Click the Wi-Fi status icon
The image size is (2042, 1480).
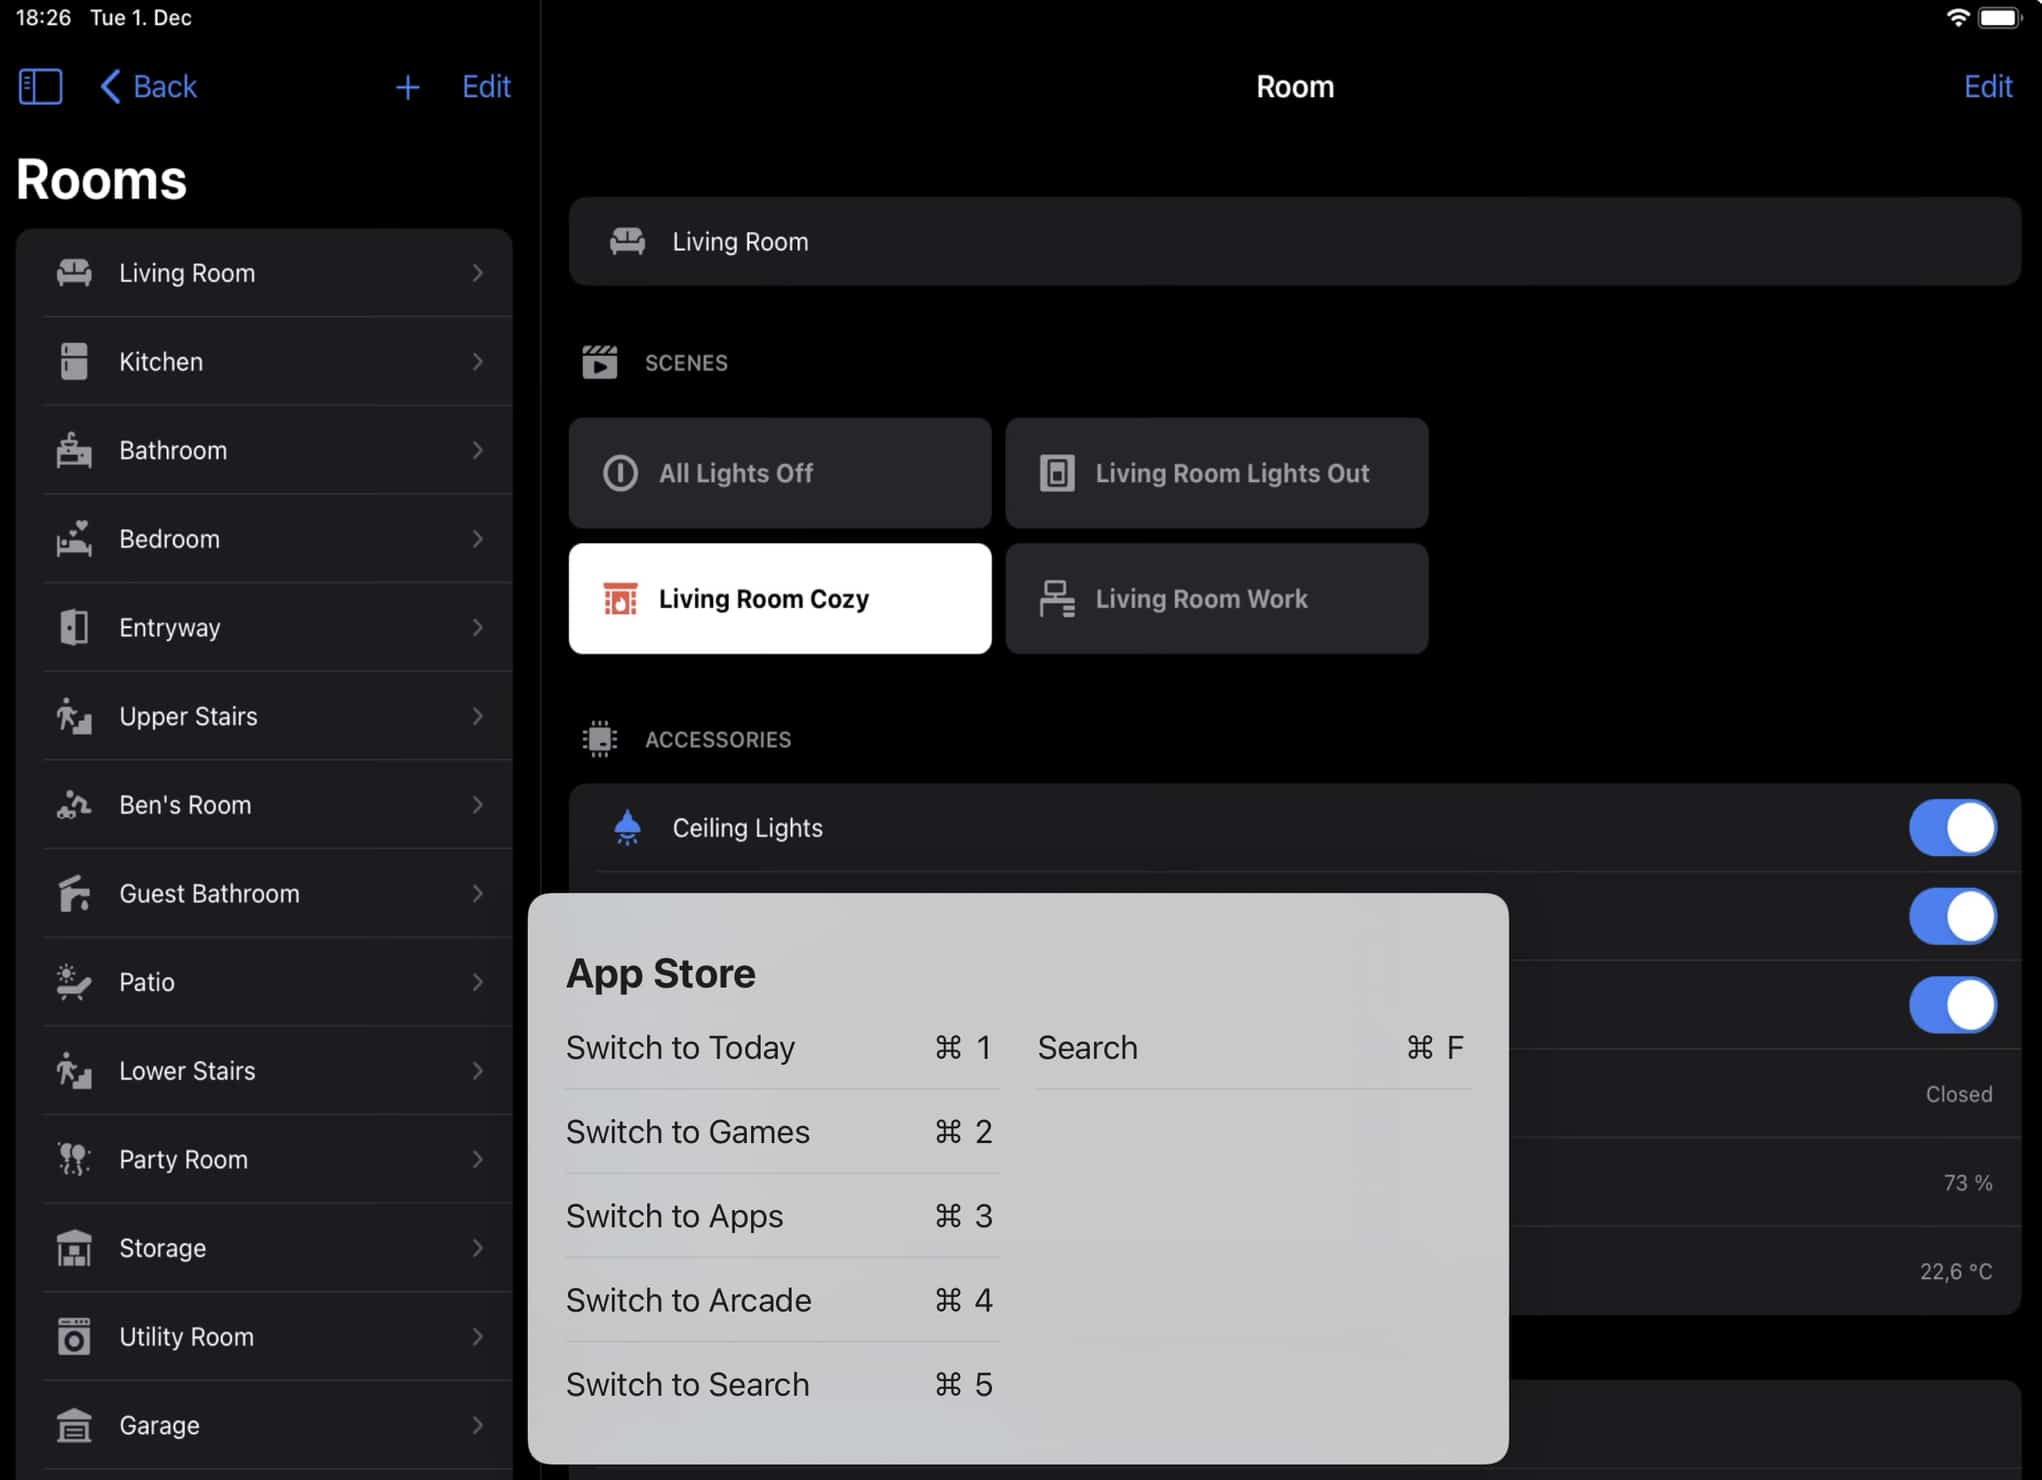coord(1957,18)
